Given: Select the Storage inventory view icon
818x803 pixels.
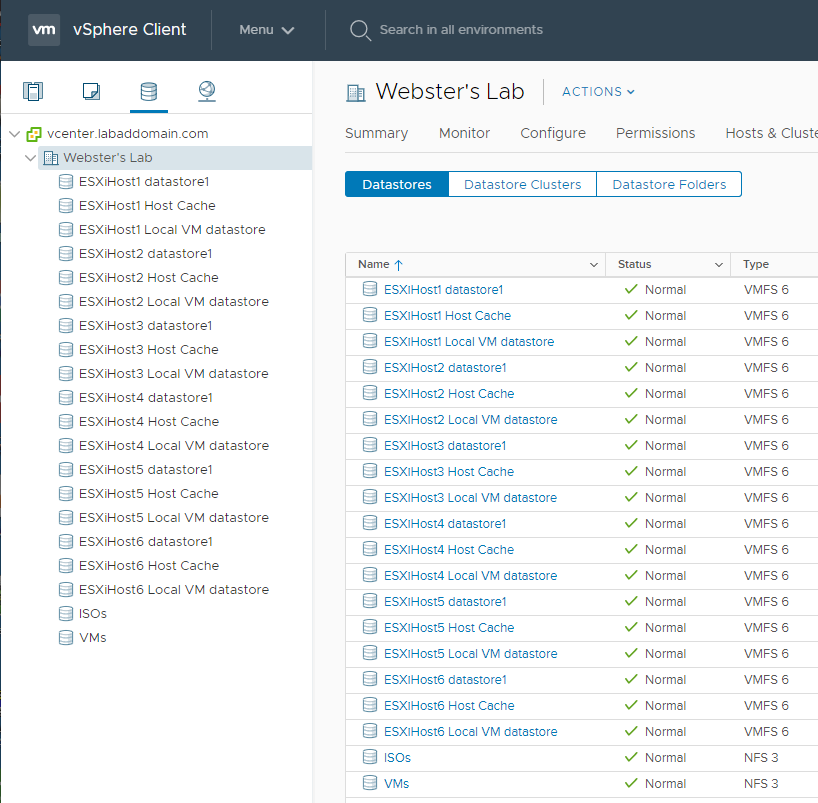Looking at the screenshot, I should 148,92.
